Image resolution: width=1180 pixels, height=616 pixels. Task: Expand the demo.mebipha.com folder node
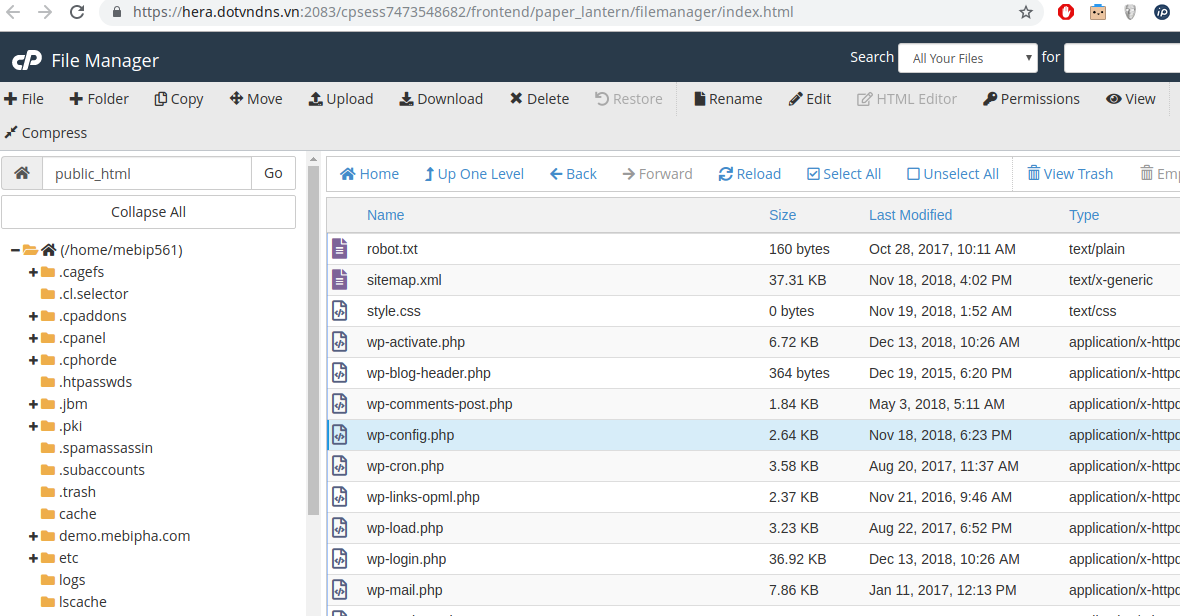coord(33,536)
